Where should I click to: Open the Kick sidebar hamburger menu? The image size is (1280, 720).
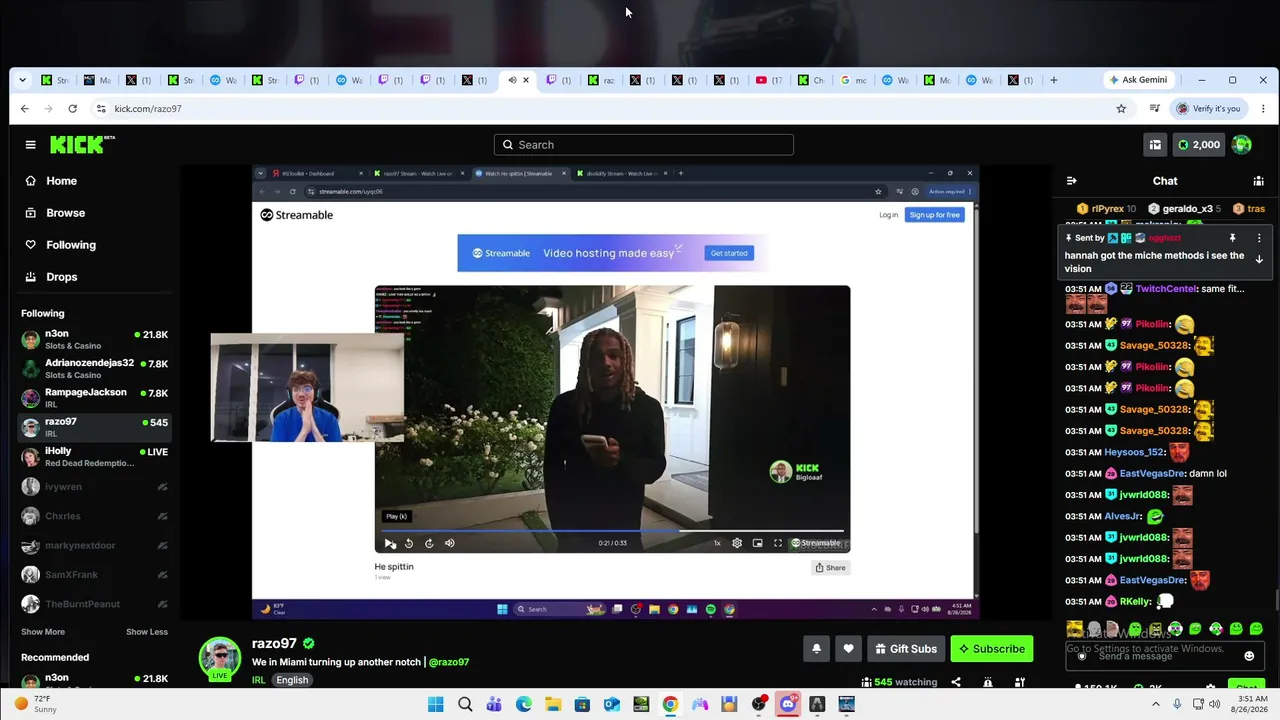[x=30, y=145]
